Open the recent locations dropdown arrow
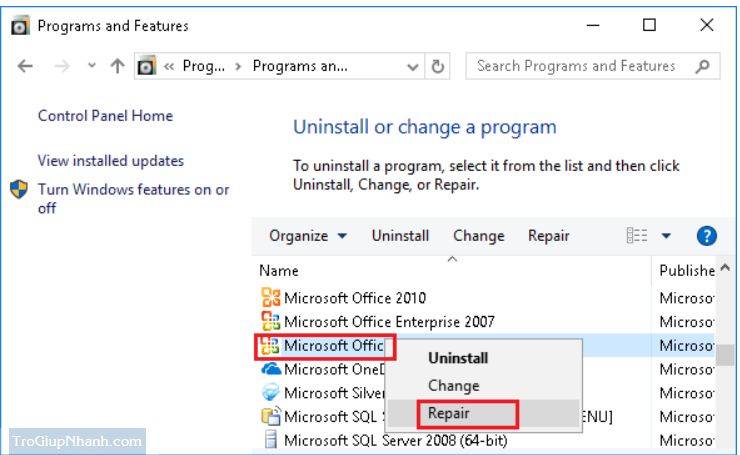This screenshot has height=455, width=740. click(92, 66)
